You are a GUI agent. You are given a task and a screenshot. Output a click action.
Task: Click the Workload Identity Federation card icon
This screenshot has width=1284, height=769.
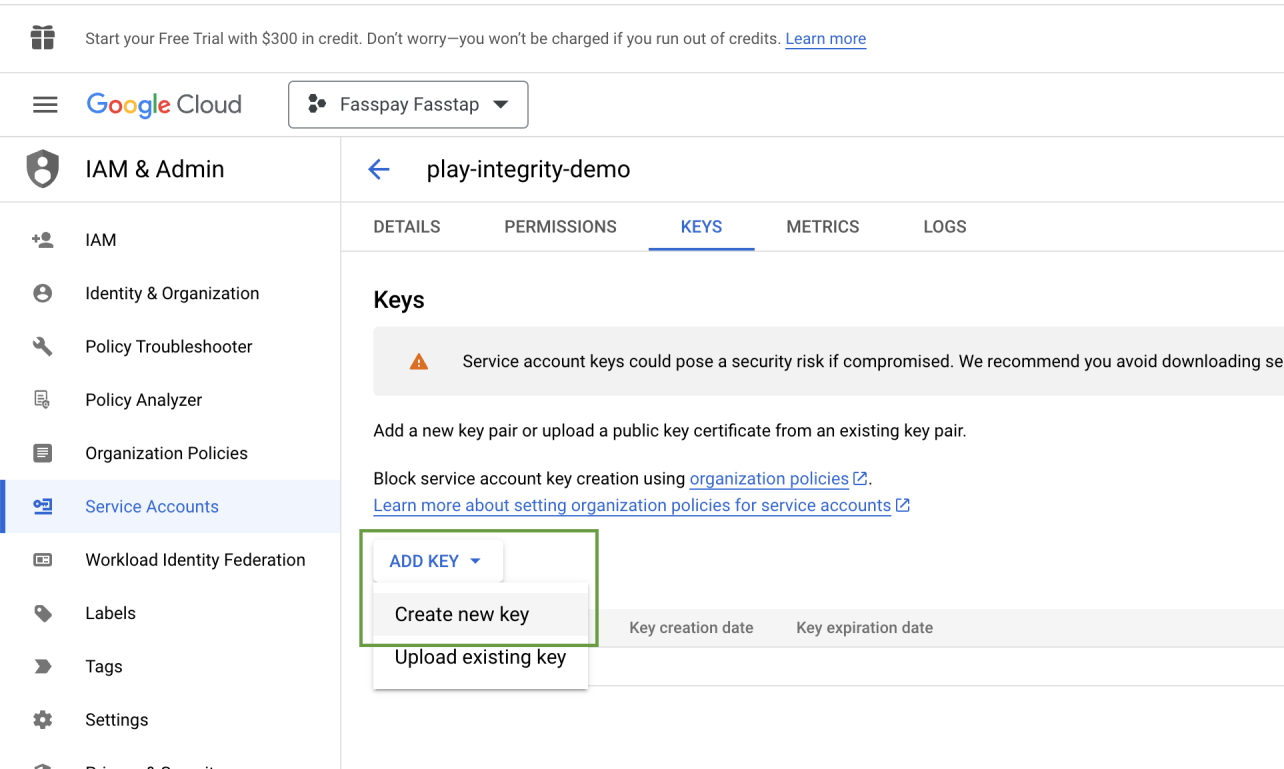pyautogui.click(x=42, y=560)
